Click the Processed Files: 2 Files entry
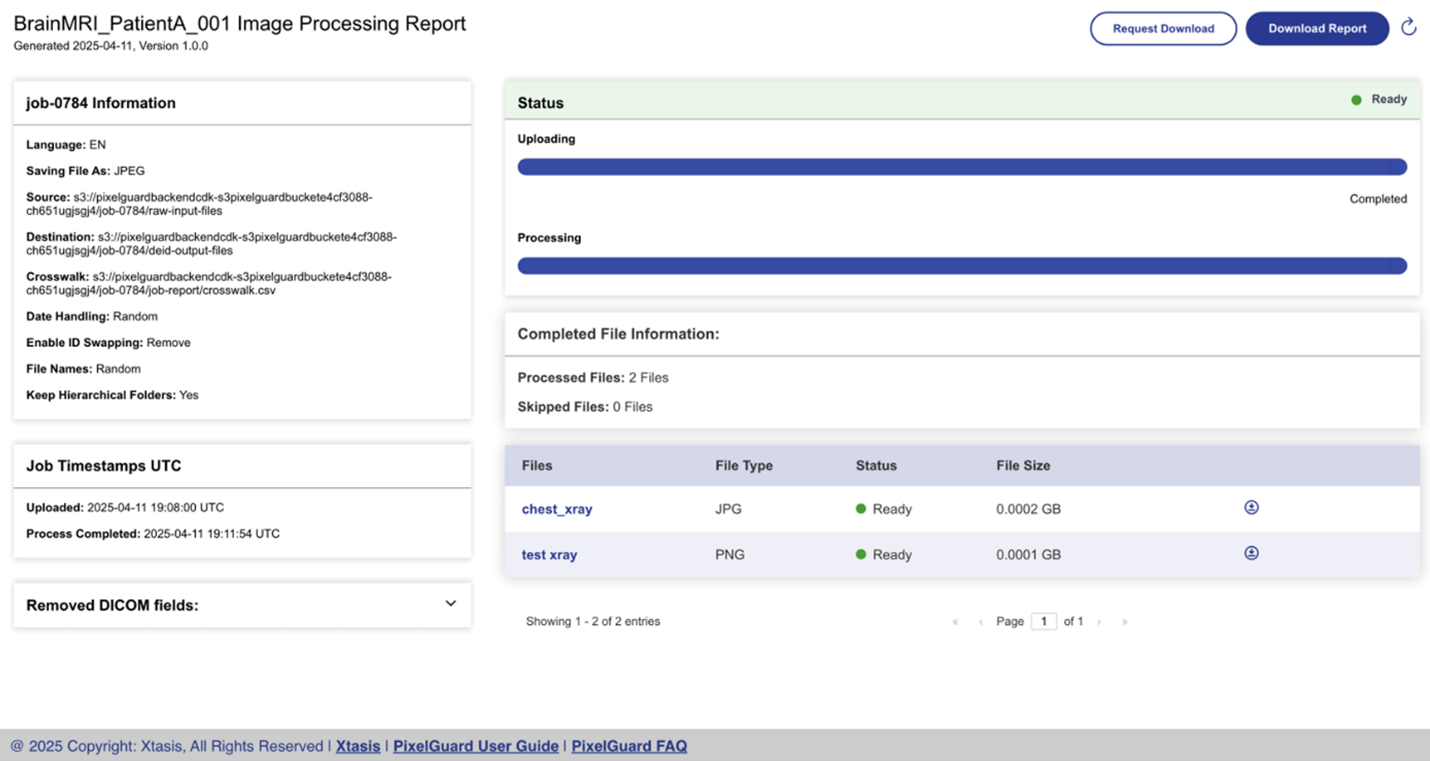 [593, 378]
